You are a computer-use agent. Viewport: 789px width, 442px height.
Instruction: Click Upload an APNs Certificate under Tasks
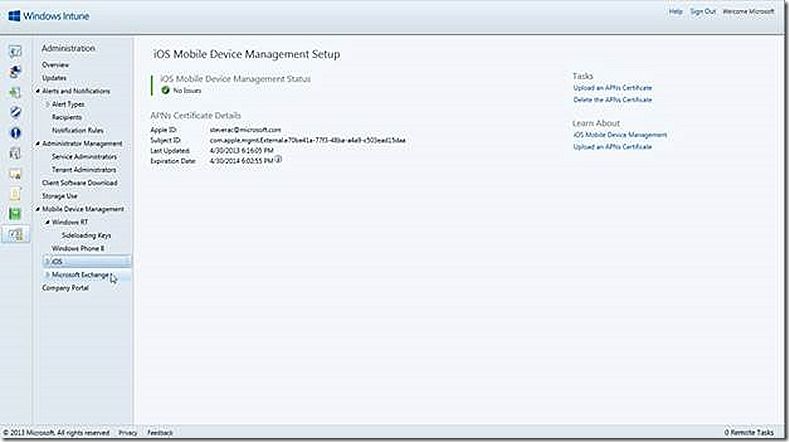click(612, 88)
